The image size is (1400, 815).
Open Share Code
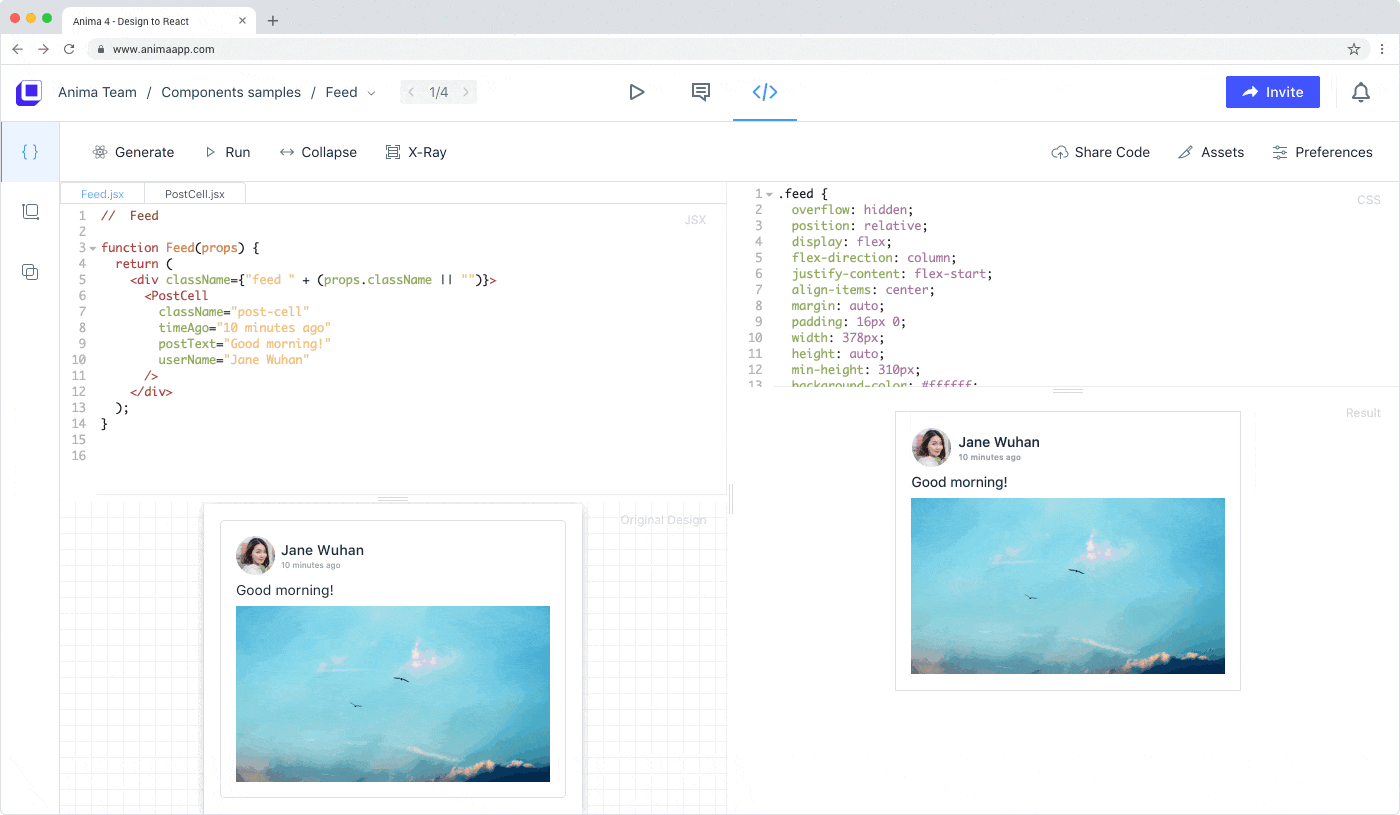[1100, 152]
